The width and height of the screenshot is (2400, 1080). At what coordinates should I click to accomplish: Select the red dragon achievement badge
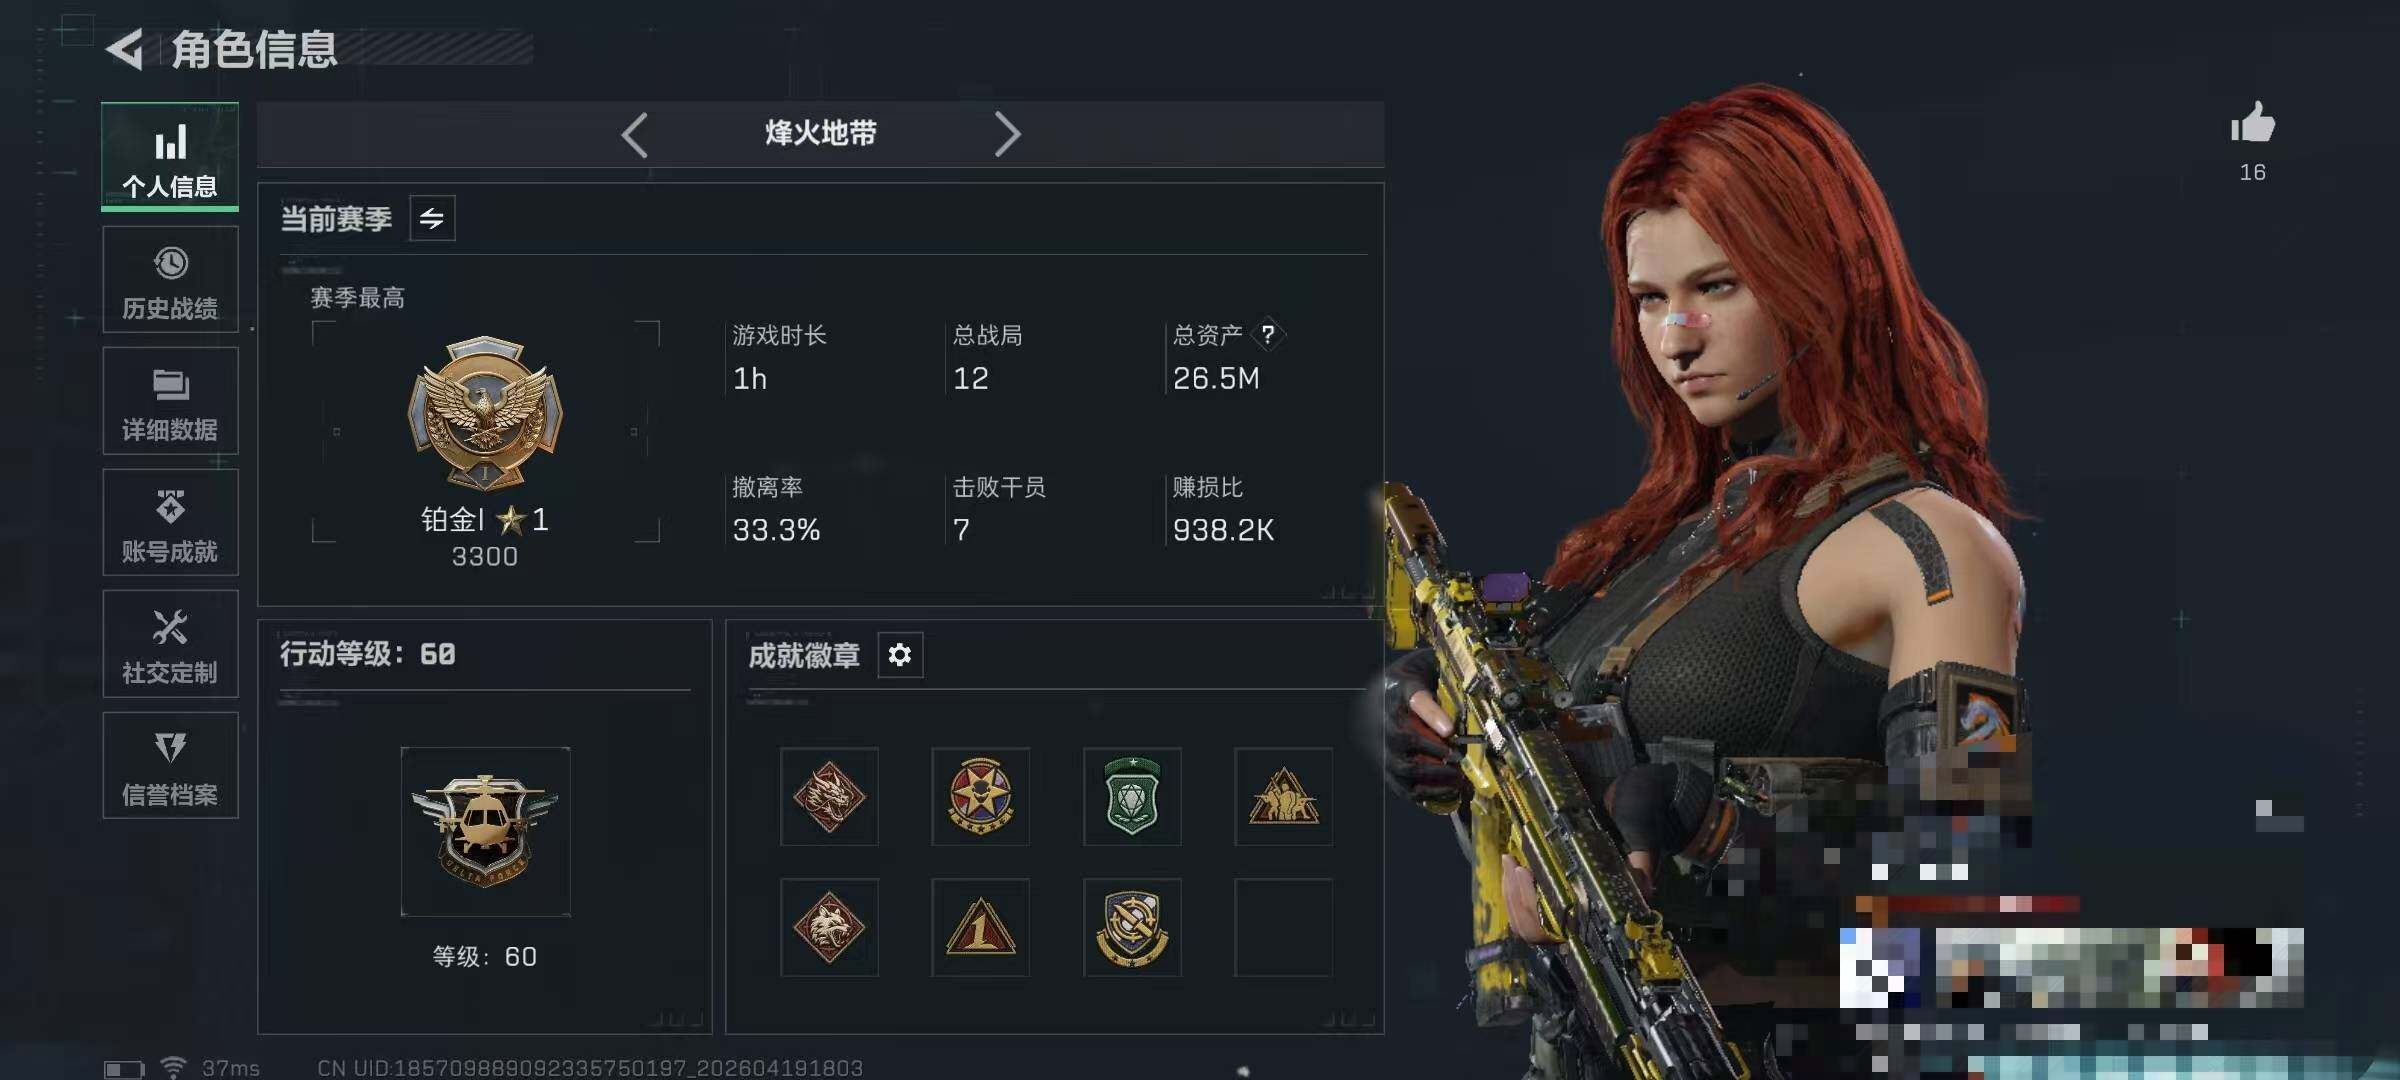pyautogui.click(x=829, y=797)
